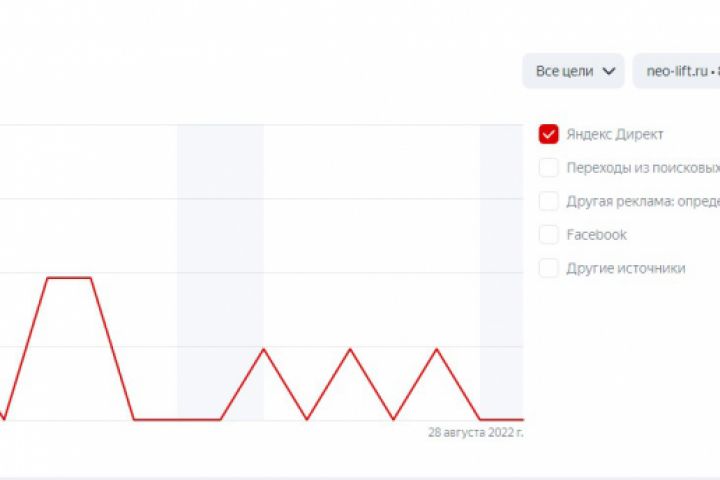Click the "Другие источники" legend label
720x480 pixels.
626,268
